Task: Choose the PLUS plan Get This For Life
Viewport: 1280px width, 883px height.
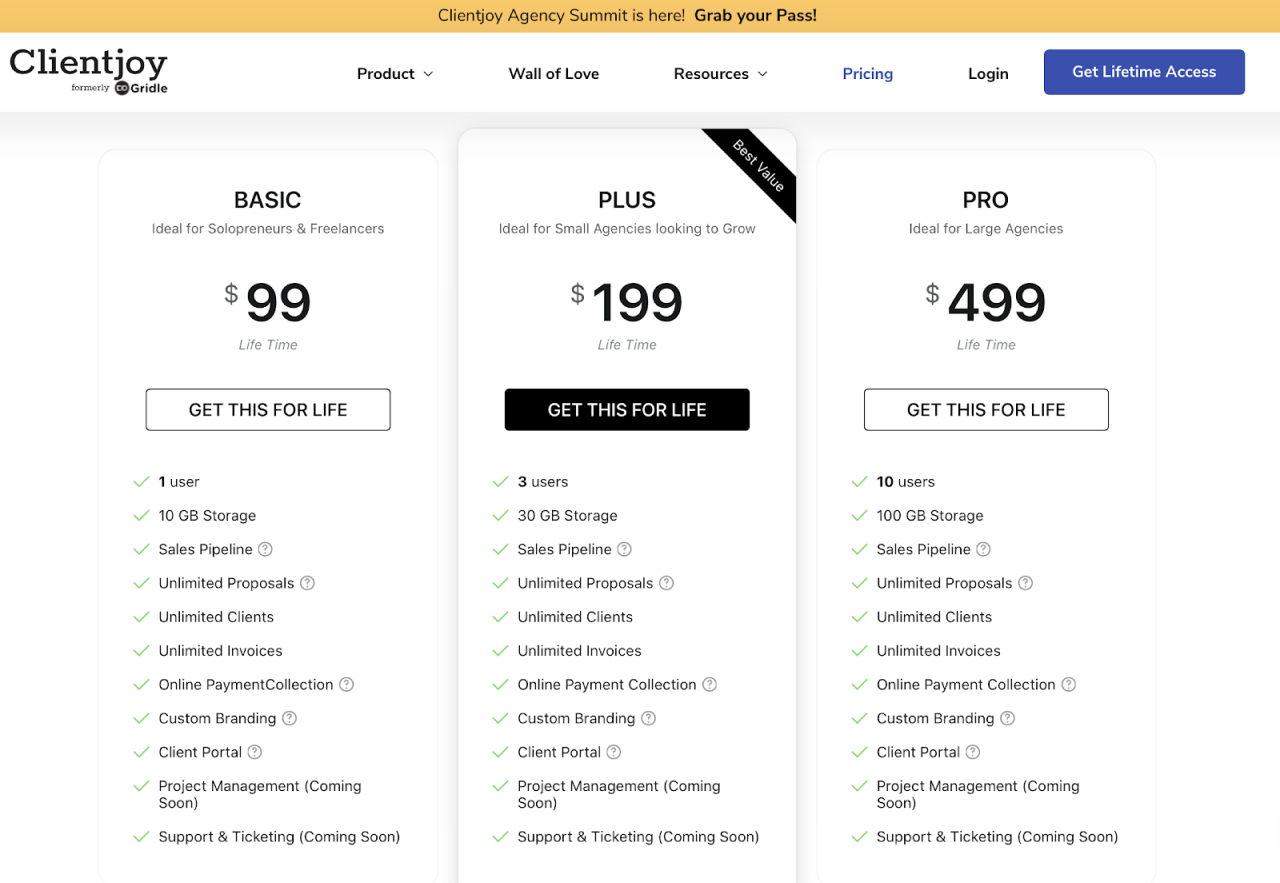Action: coord(627,410)
